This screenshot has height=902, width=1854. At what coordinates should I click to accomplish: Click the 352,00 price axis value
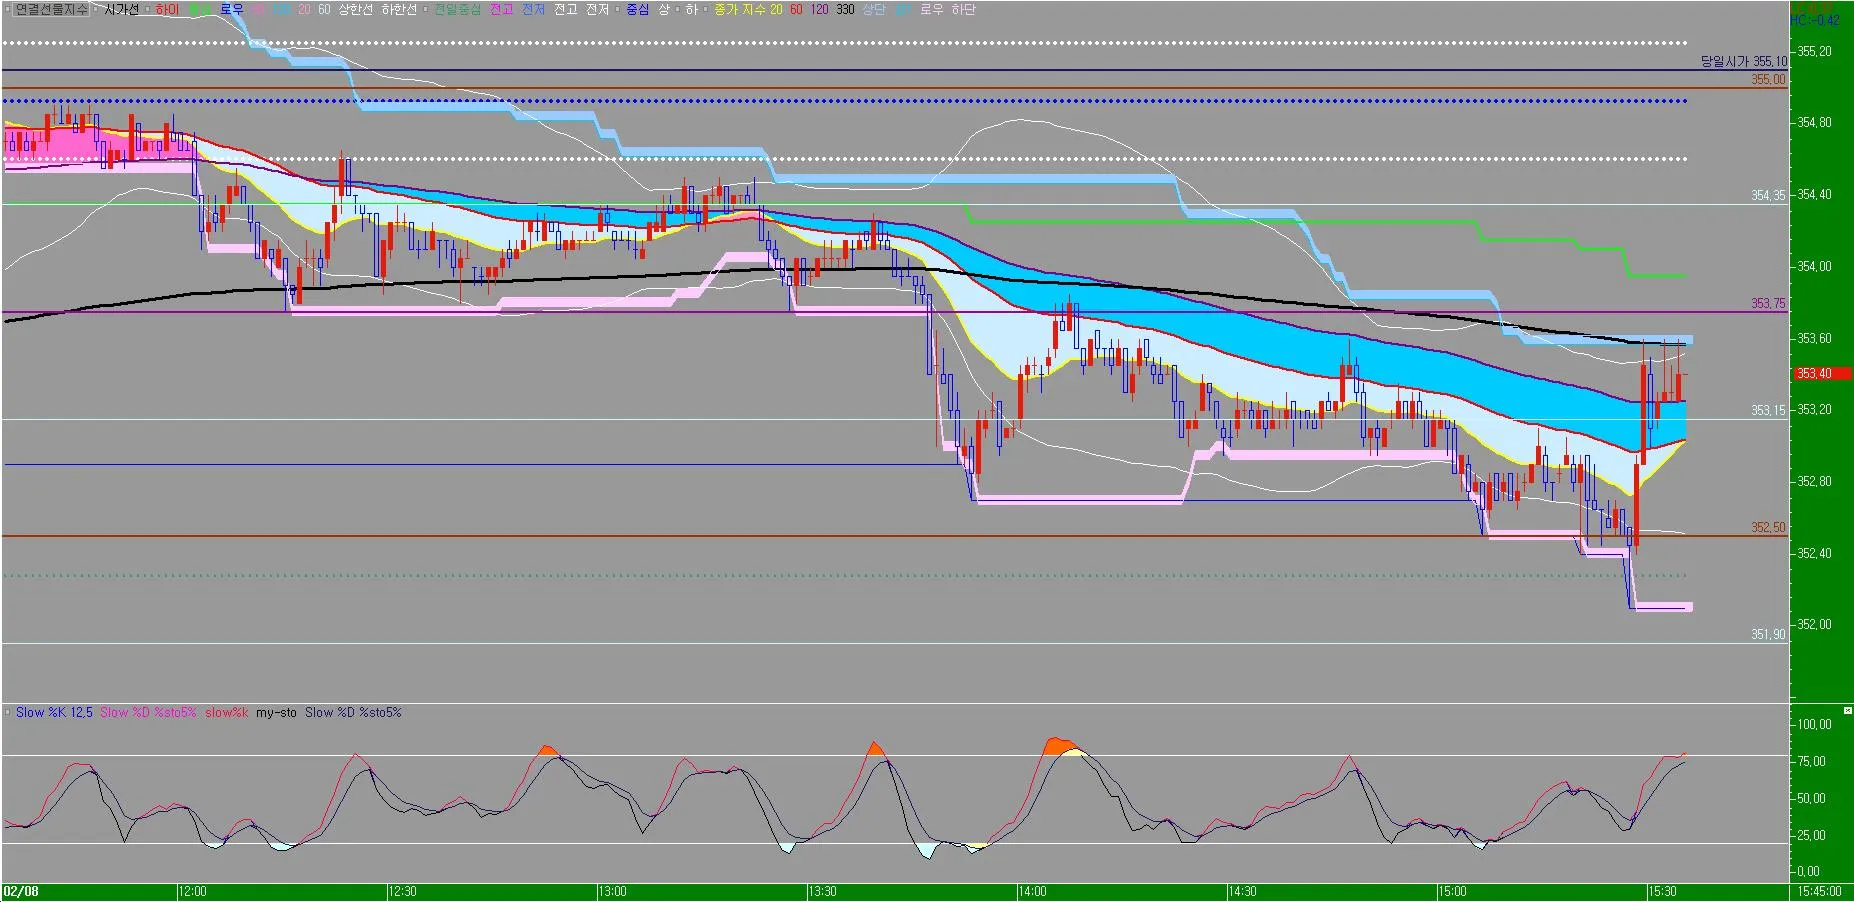[x=1814, y=624]
